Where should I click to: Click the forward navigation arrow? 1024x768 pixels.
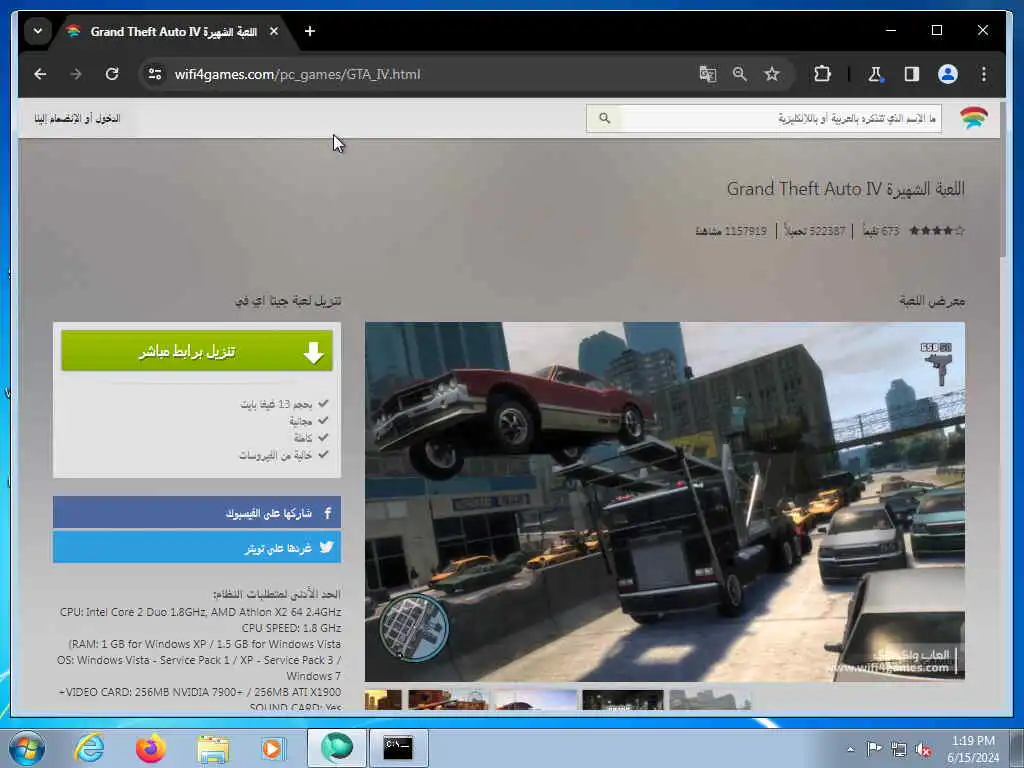pos(76,74)
